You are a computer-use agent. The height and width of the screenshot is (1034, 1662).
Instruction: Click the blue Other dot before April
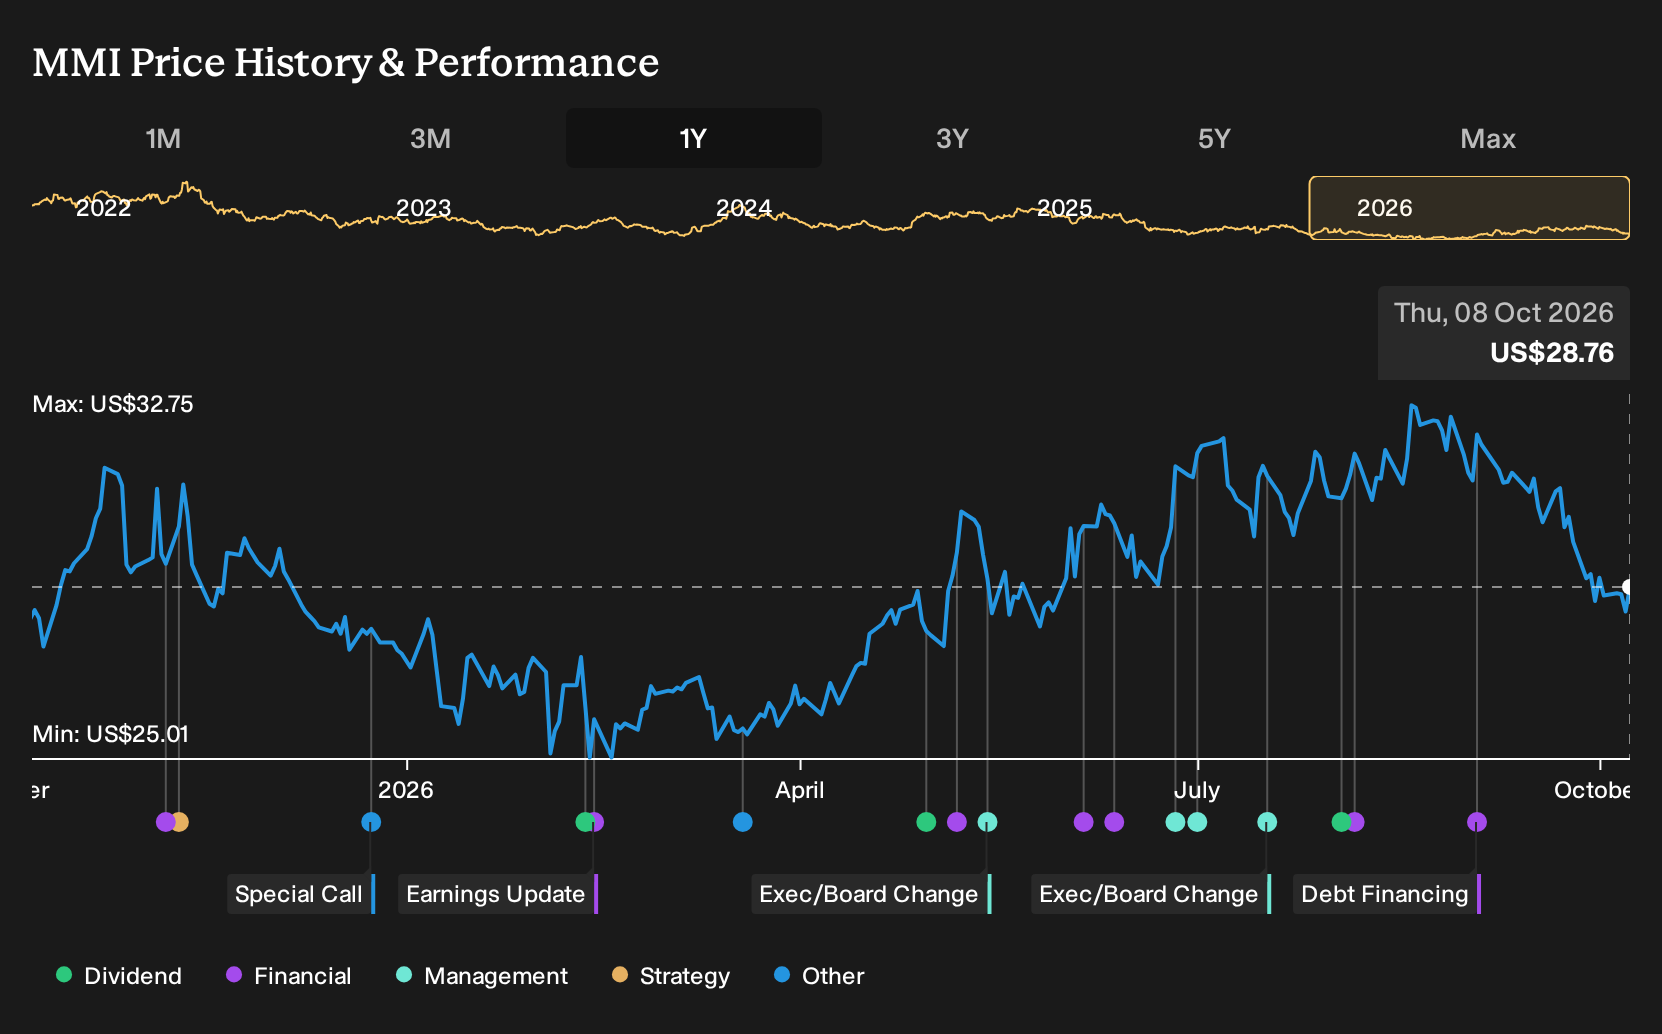pos(742,822)
